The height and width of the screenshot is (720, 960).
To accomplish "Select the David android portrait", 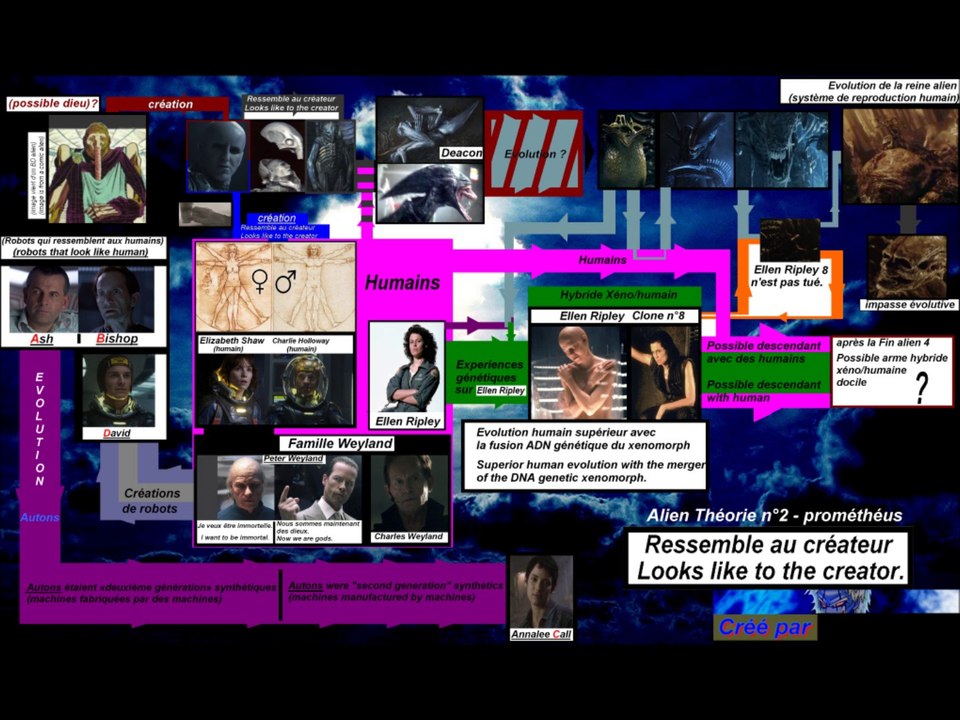I will (119, 391).
